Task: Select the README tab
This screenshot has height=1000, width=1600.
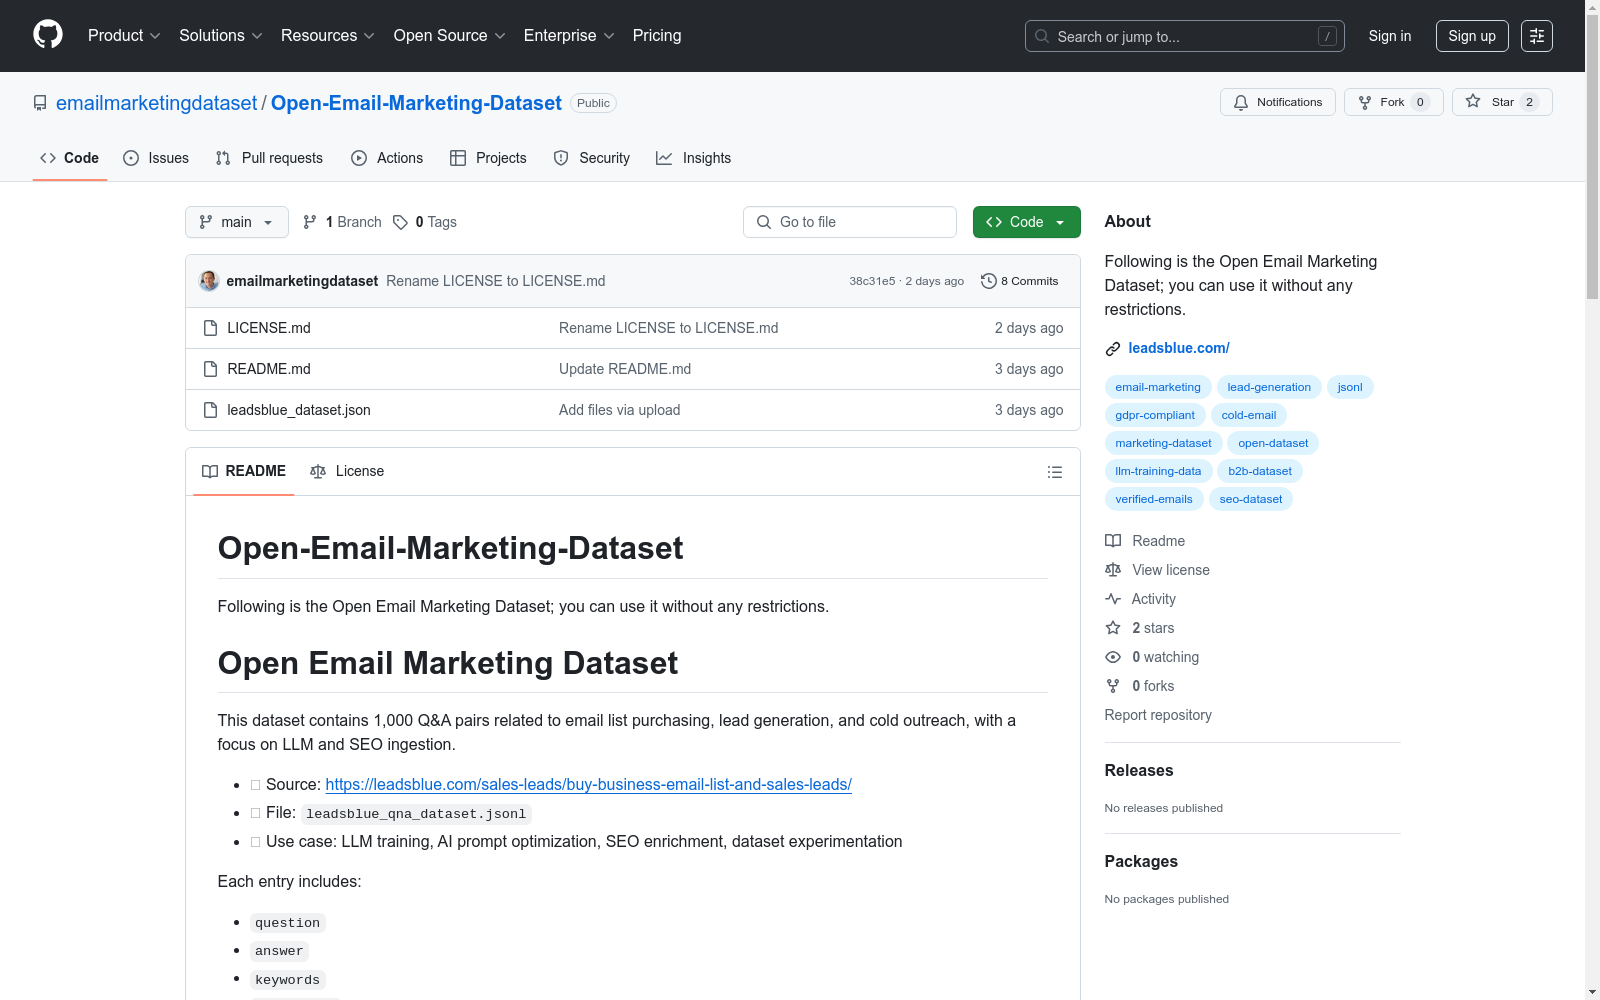Action: click(x=244, y=471)
